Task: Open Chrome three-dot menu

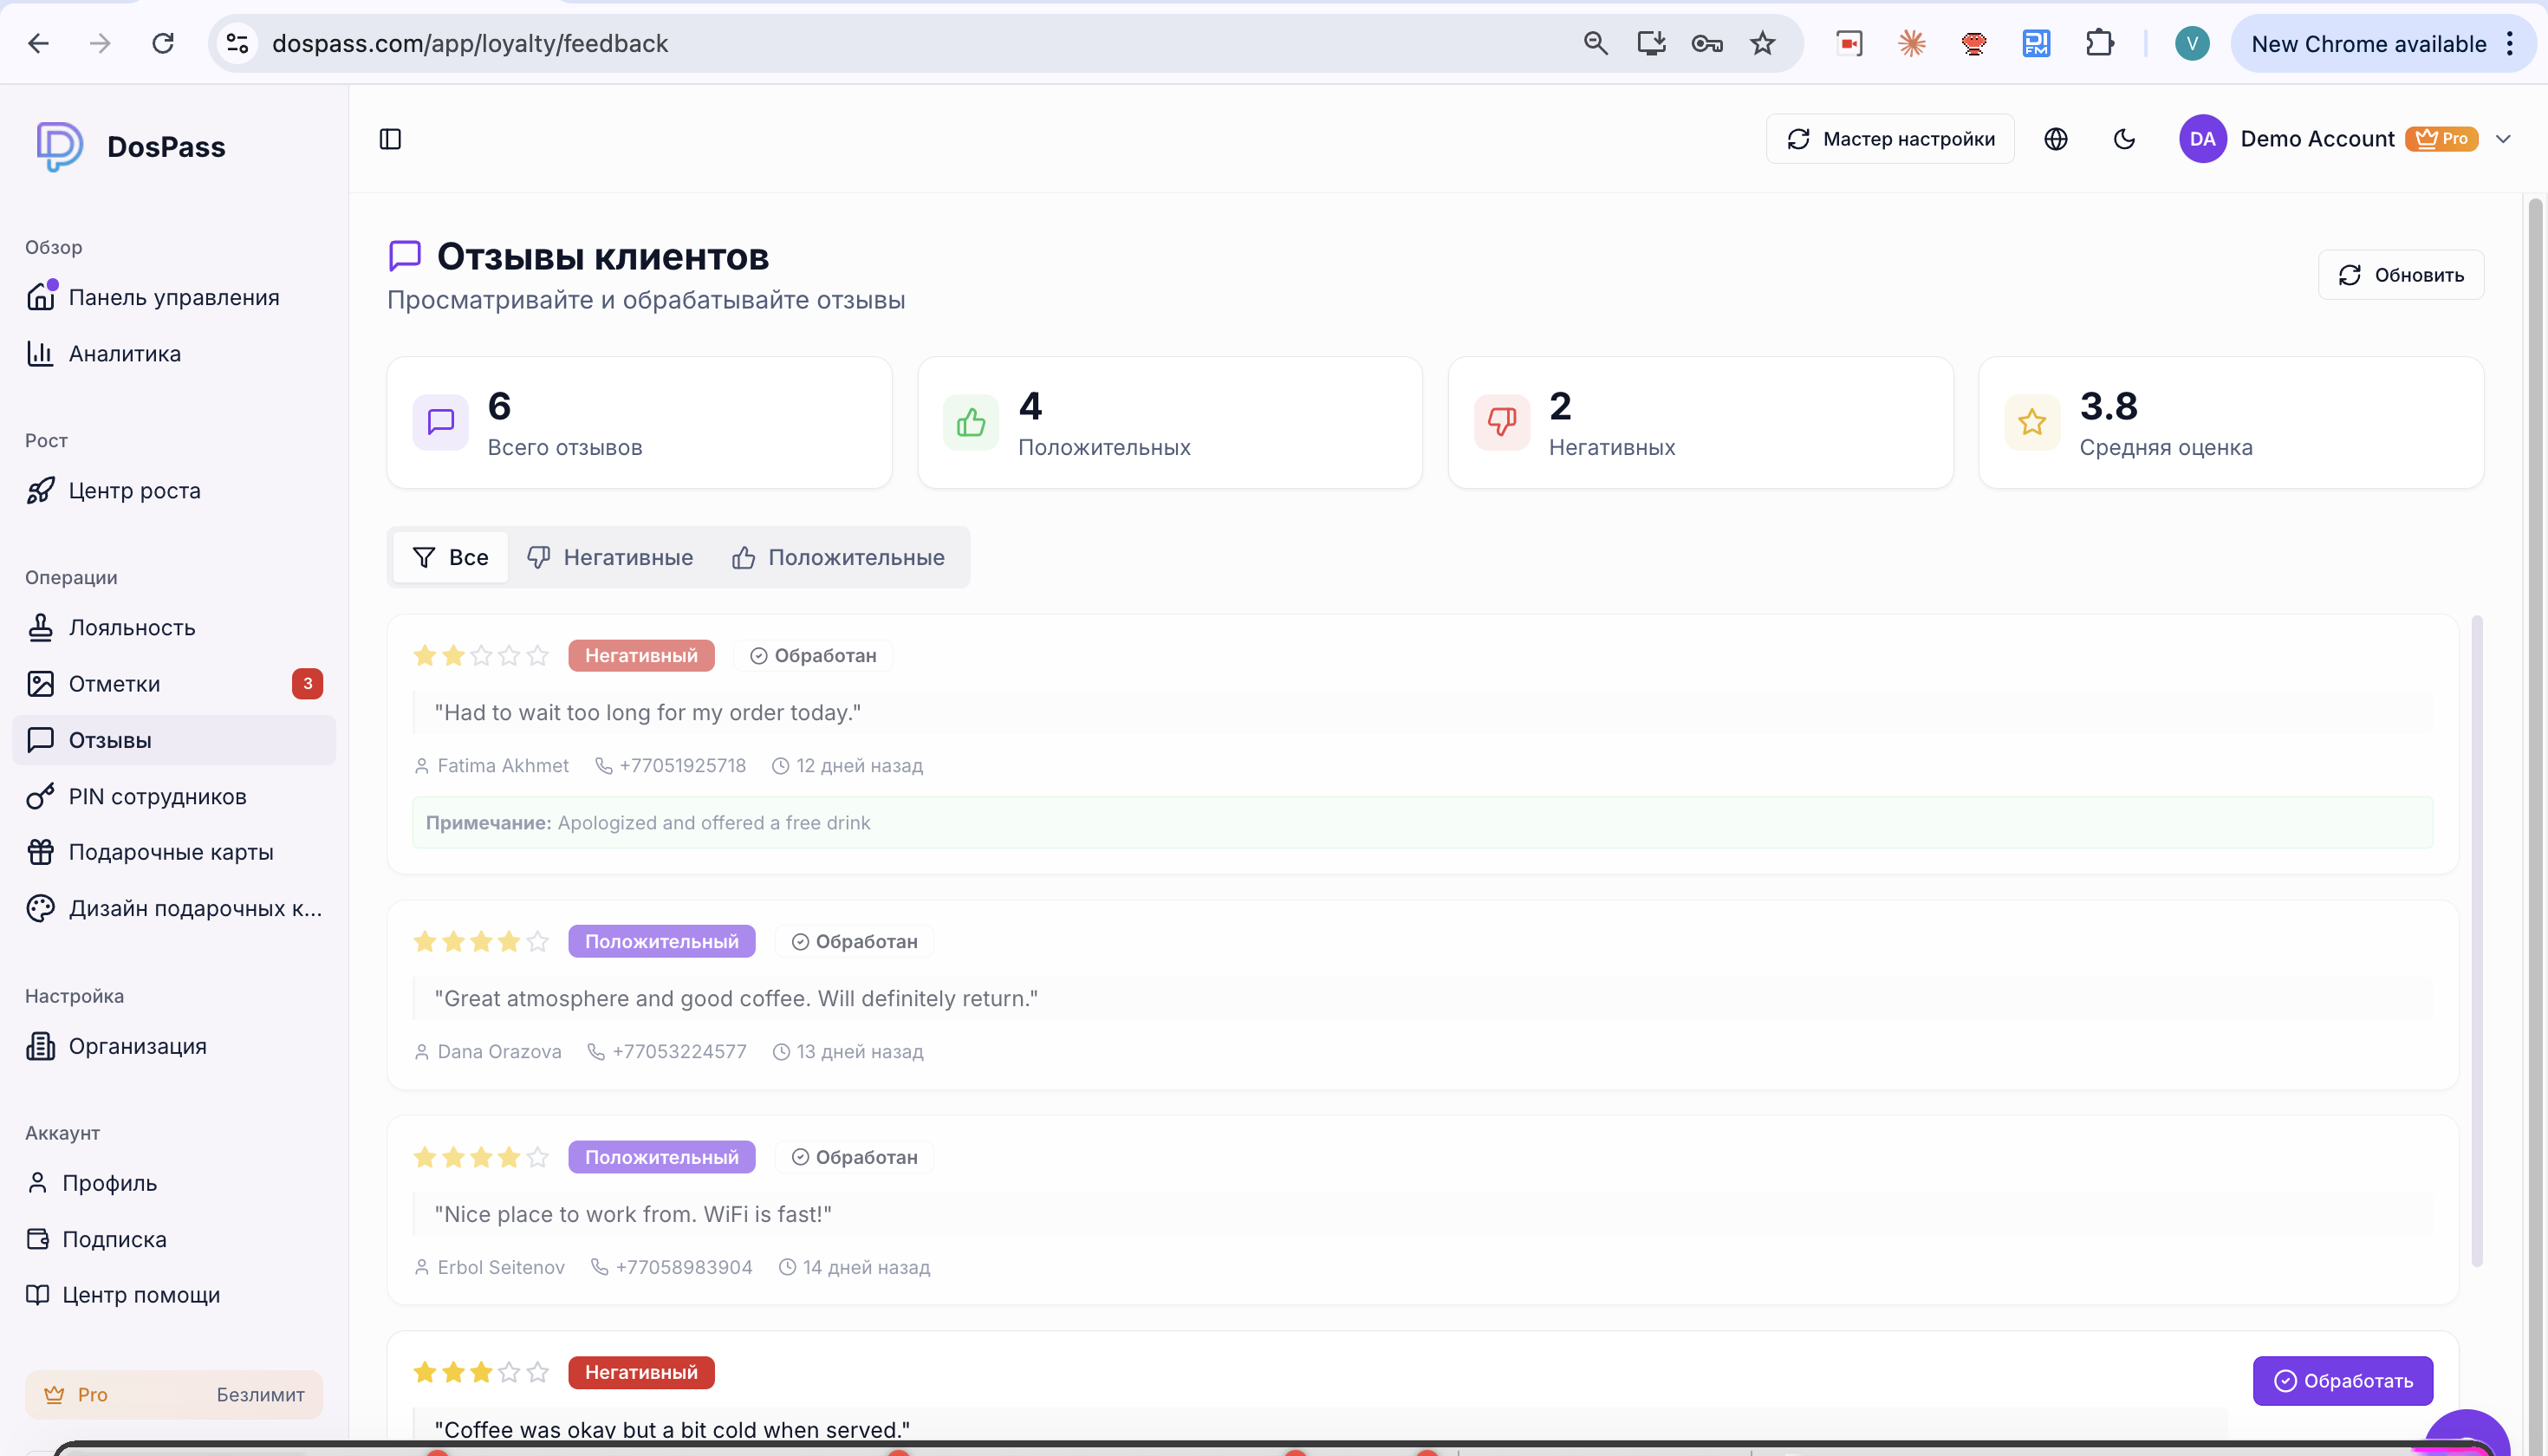Action: click(2510, 44)
